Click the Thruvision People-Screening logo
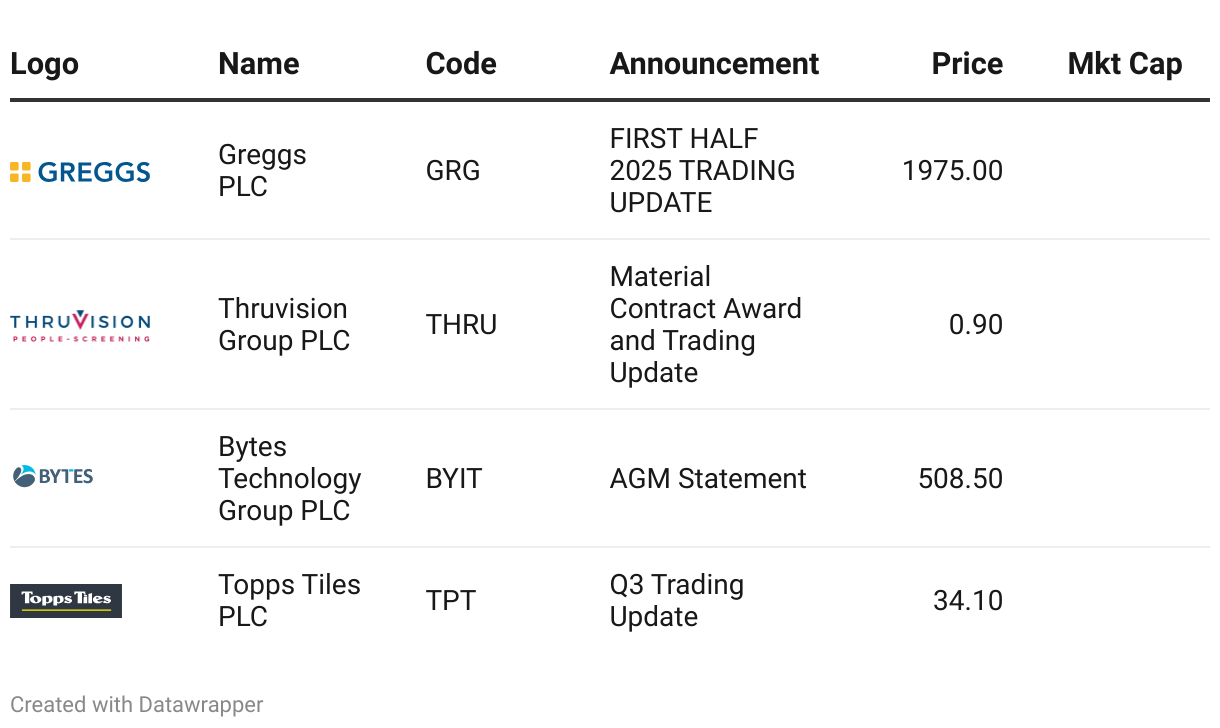Screen dimensions: 1220x728 80,326
